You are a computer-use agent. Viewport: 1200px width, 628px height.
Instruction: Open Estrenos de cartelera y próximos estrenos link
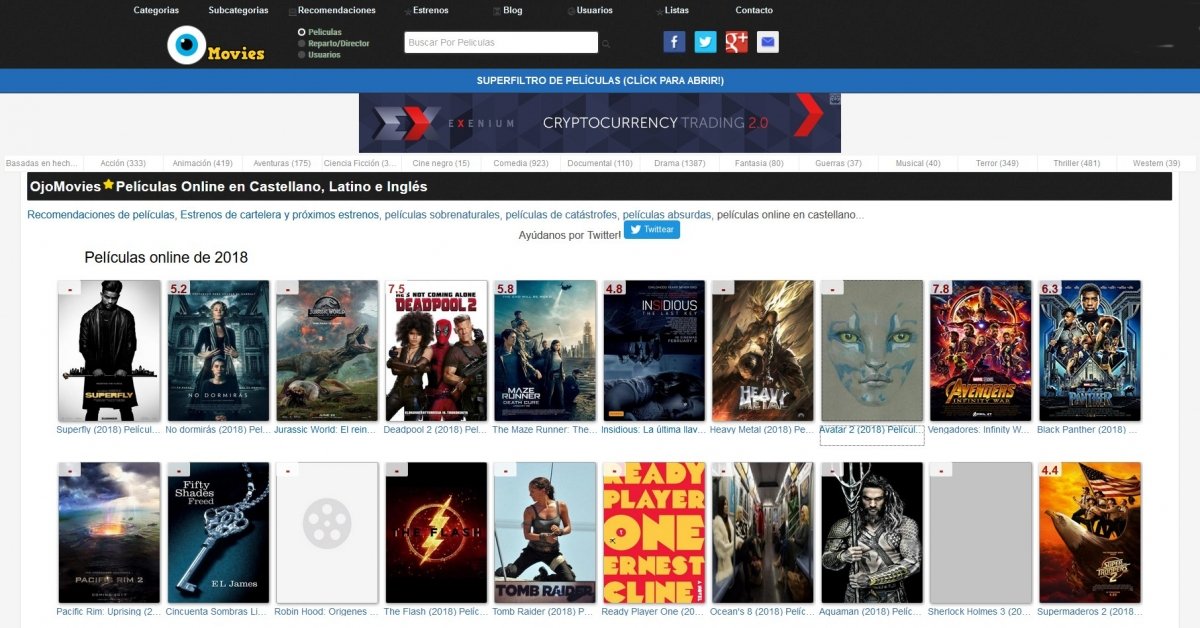point(280,214)
